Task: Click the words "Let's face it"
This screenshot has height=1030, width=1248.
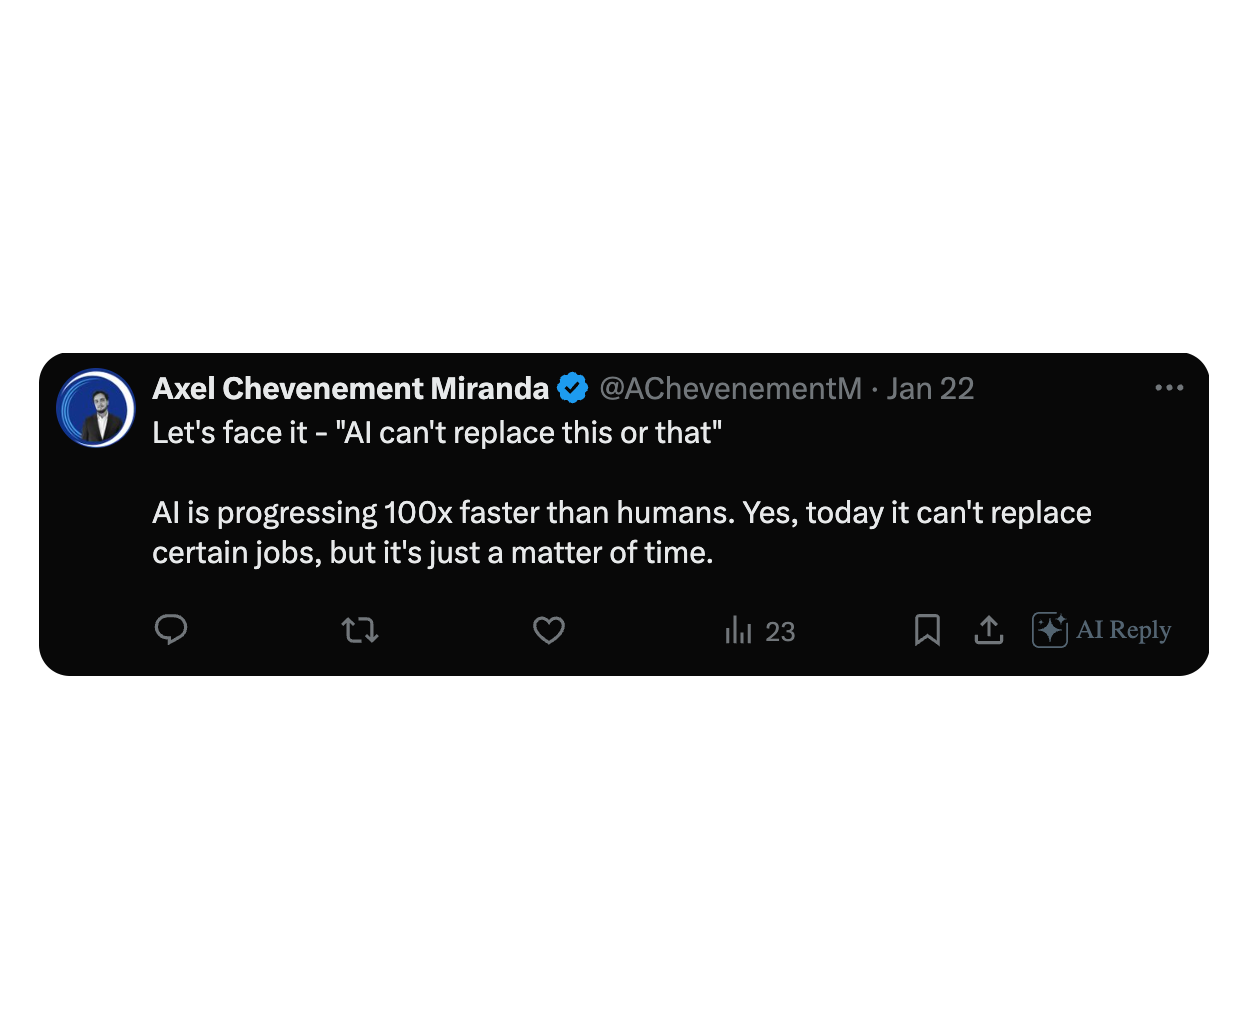Action: click(x=230, y=433)
